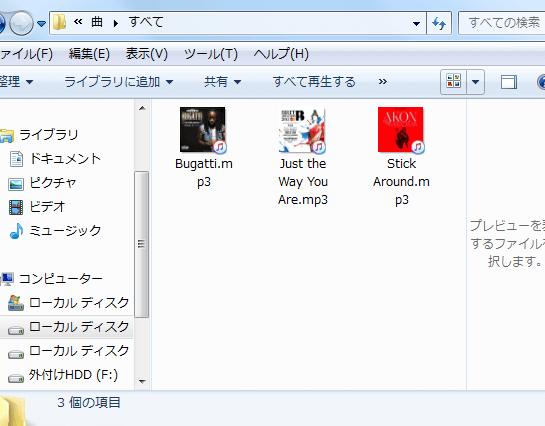
Task: Click the すべての検索 search field
Action: (502, 23)
